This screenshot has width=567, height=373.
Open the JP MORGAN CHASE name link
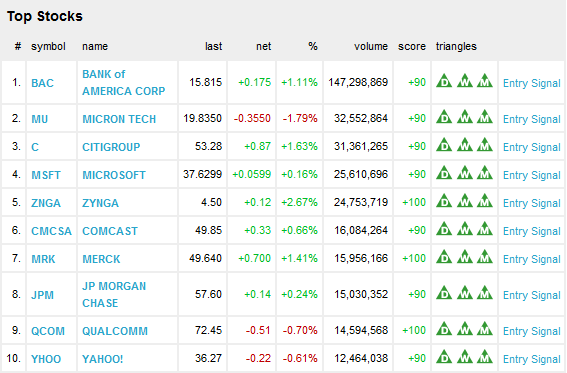click(114, 295)
